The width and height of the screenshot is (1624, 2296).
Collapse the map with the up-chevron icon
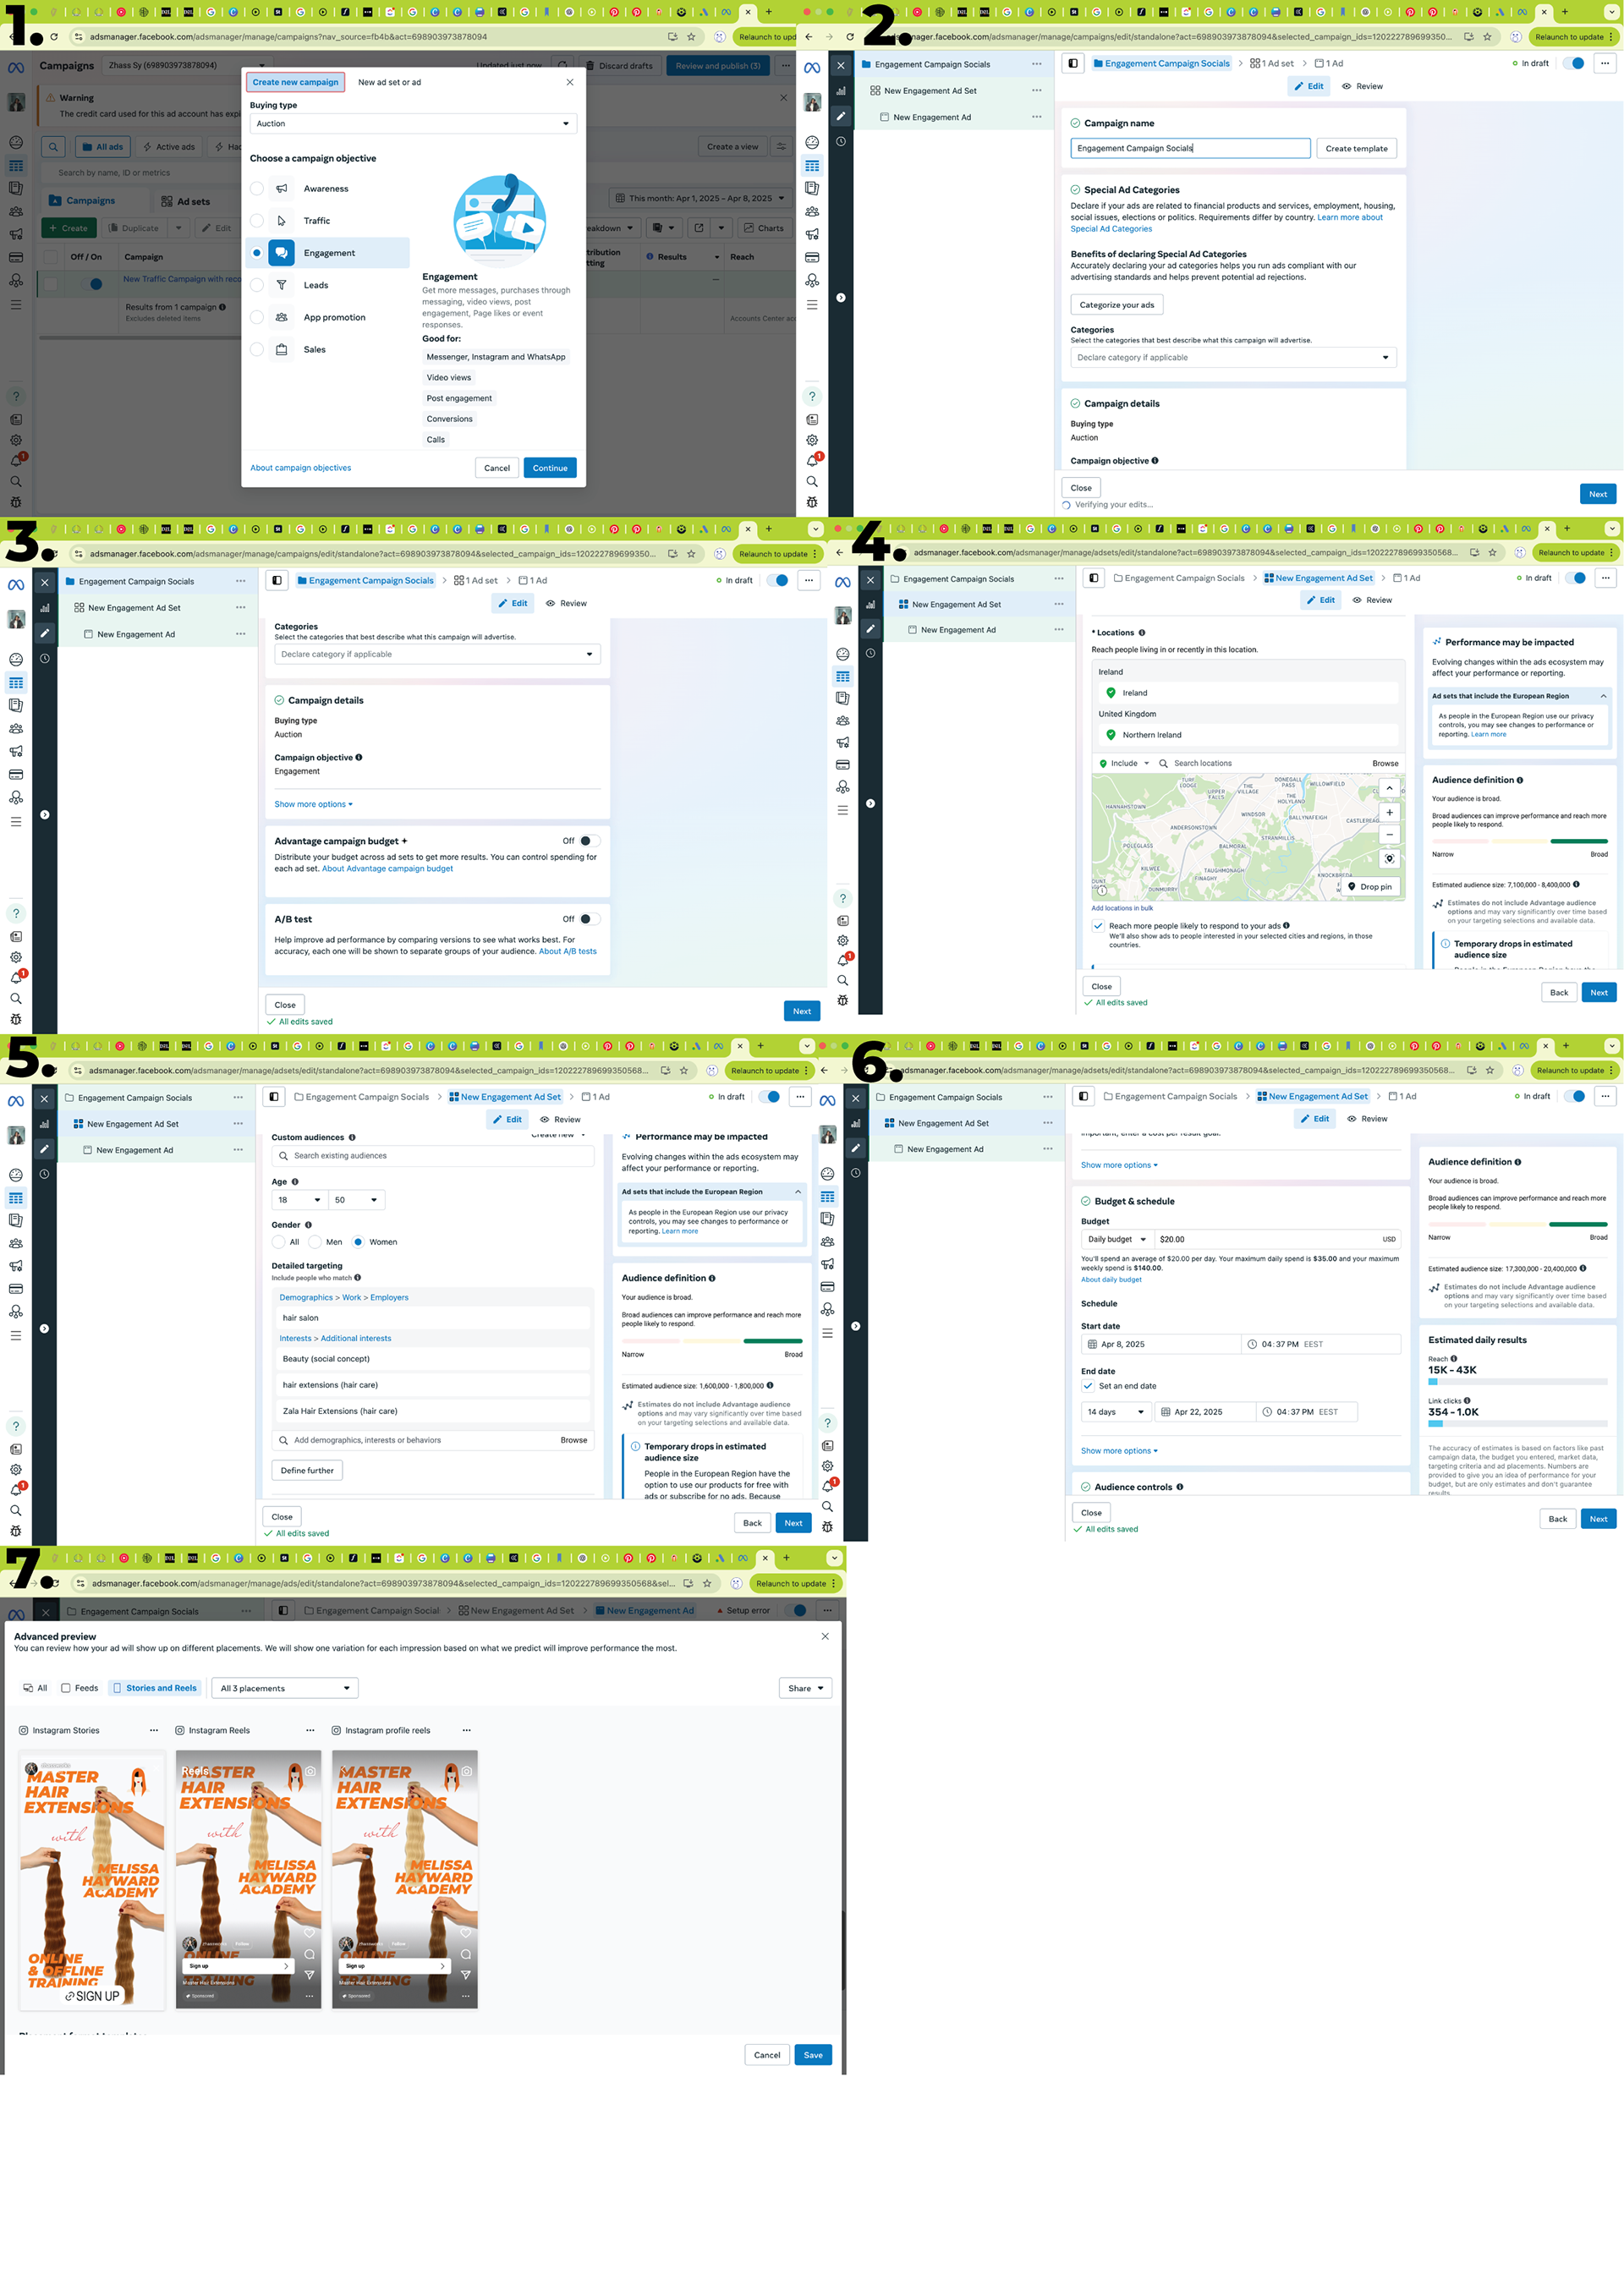(1389, 788)
